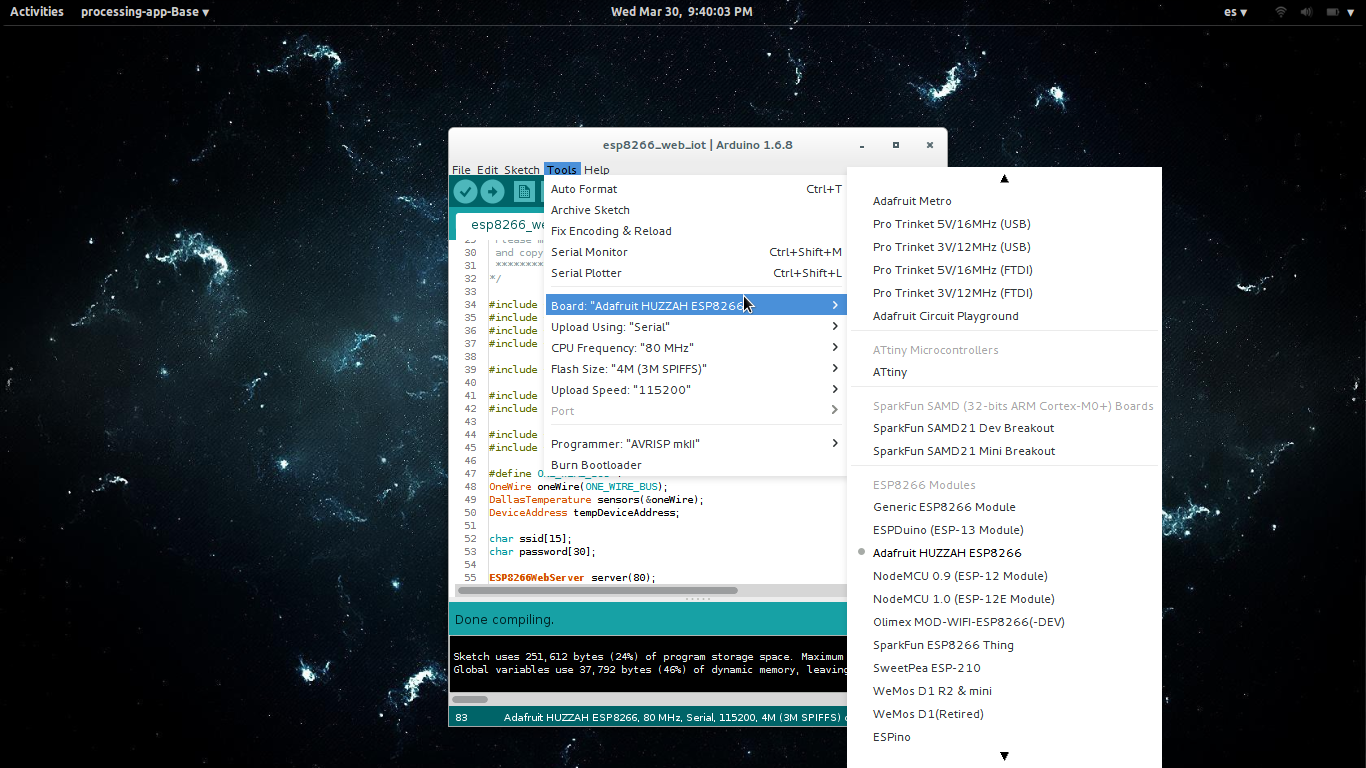This screenshot has height=768, width=1366.
Task: Open Serial Plotter from Tools menu
Action: tap(695, 273)
